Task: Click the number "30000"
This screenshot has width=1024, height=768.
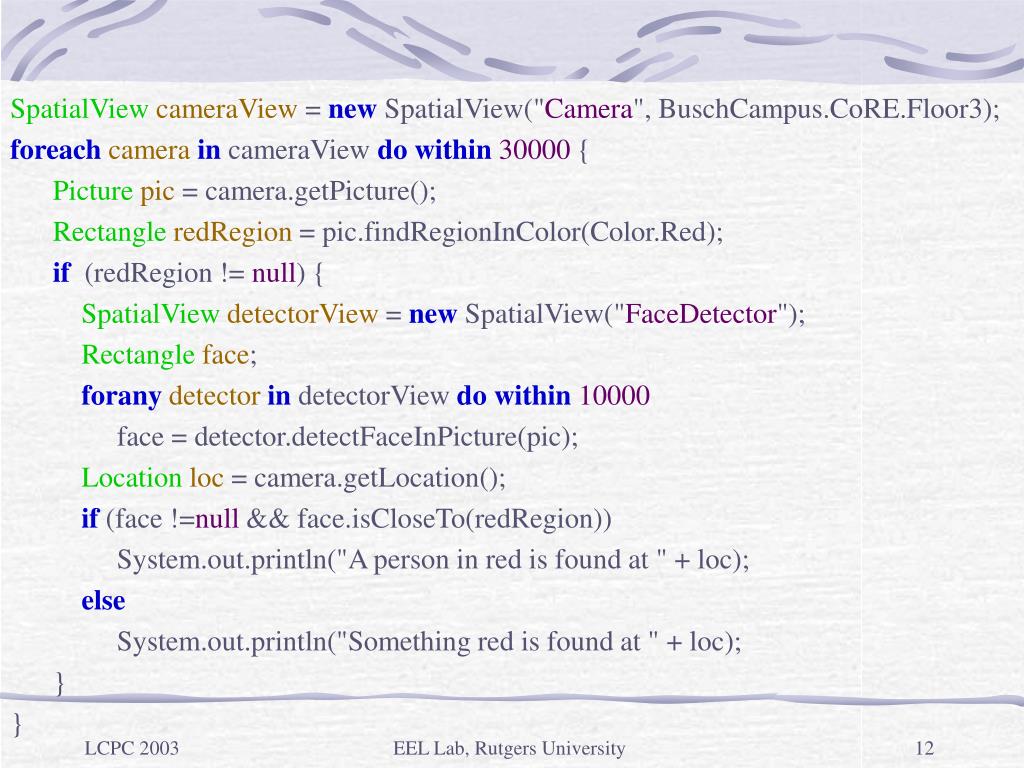Action: coord(535,150)
